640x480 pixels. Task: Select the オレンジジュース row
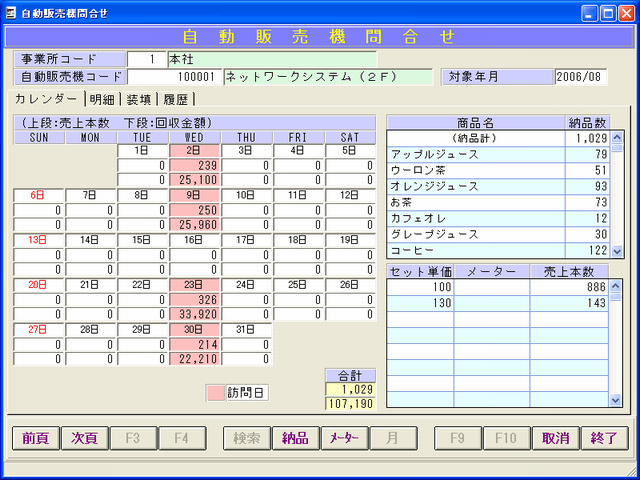pyautogui.click(x=498, y=187)
